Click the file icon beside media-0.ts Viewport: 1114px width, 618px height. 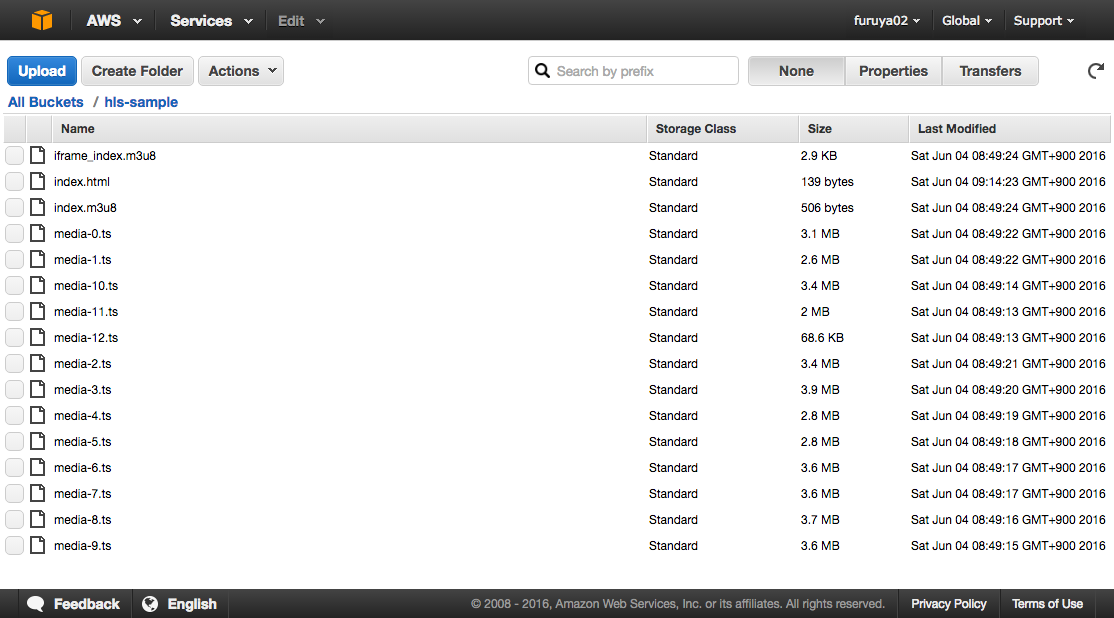click(38, 234)
